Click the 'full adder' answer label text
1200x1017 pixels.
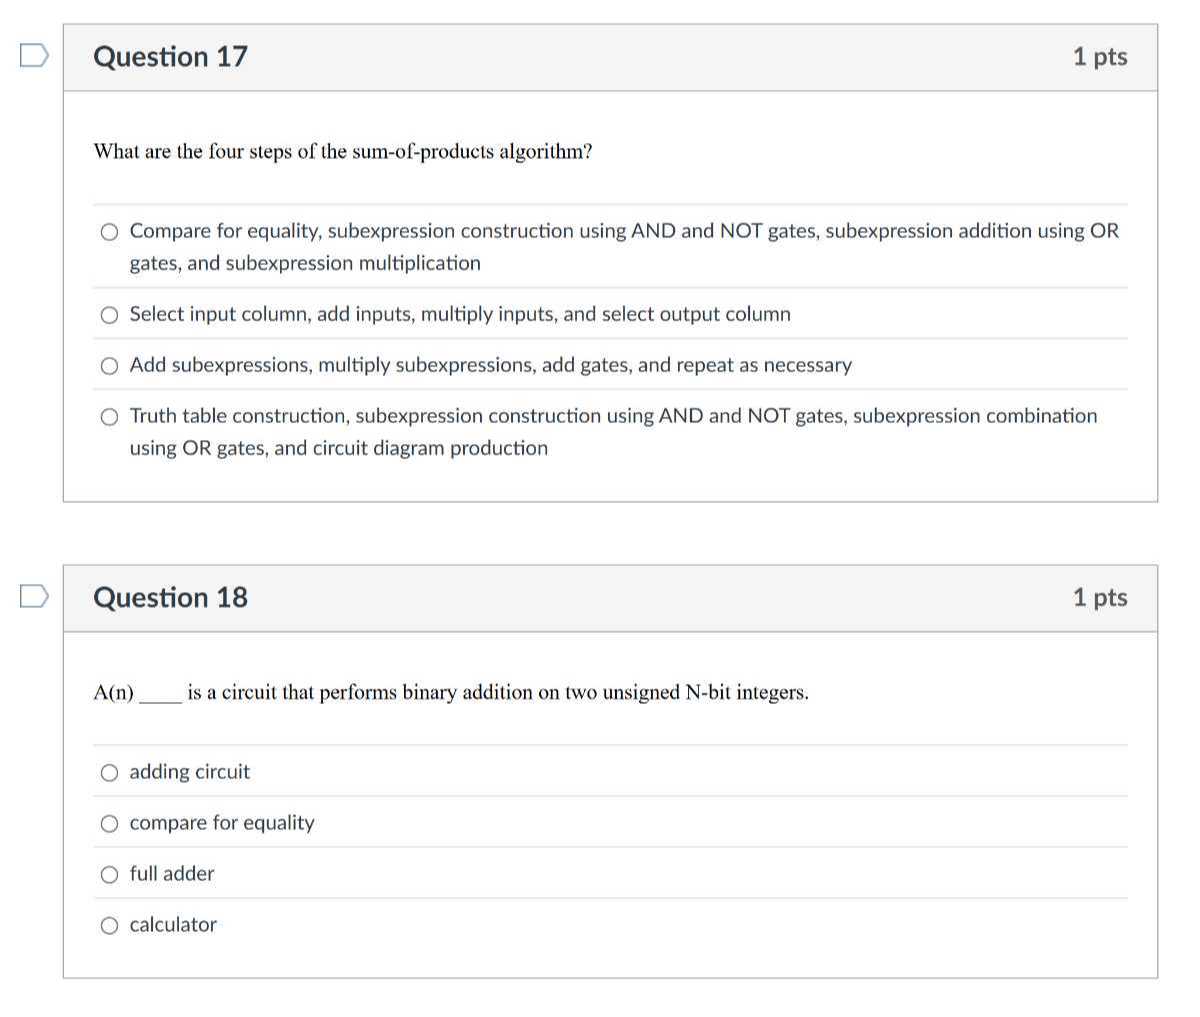click(x=172, y=874)
